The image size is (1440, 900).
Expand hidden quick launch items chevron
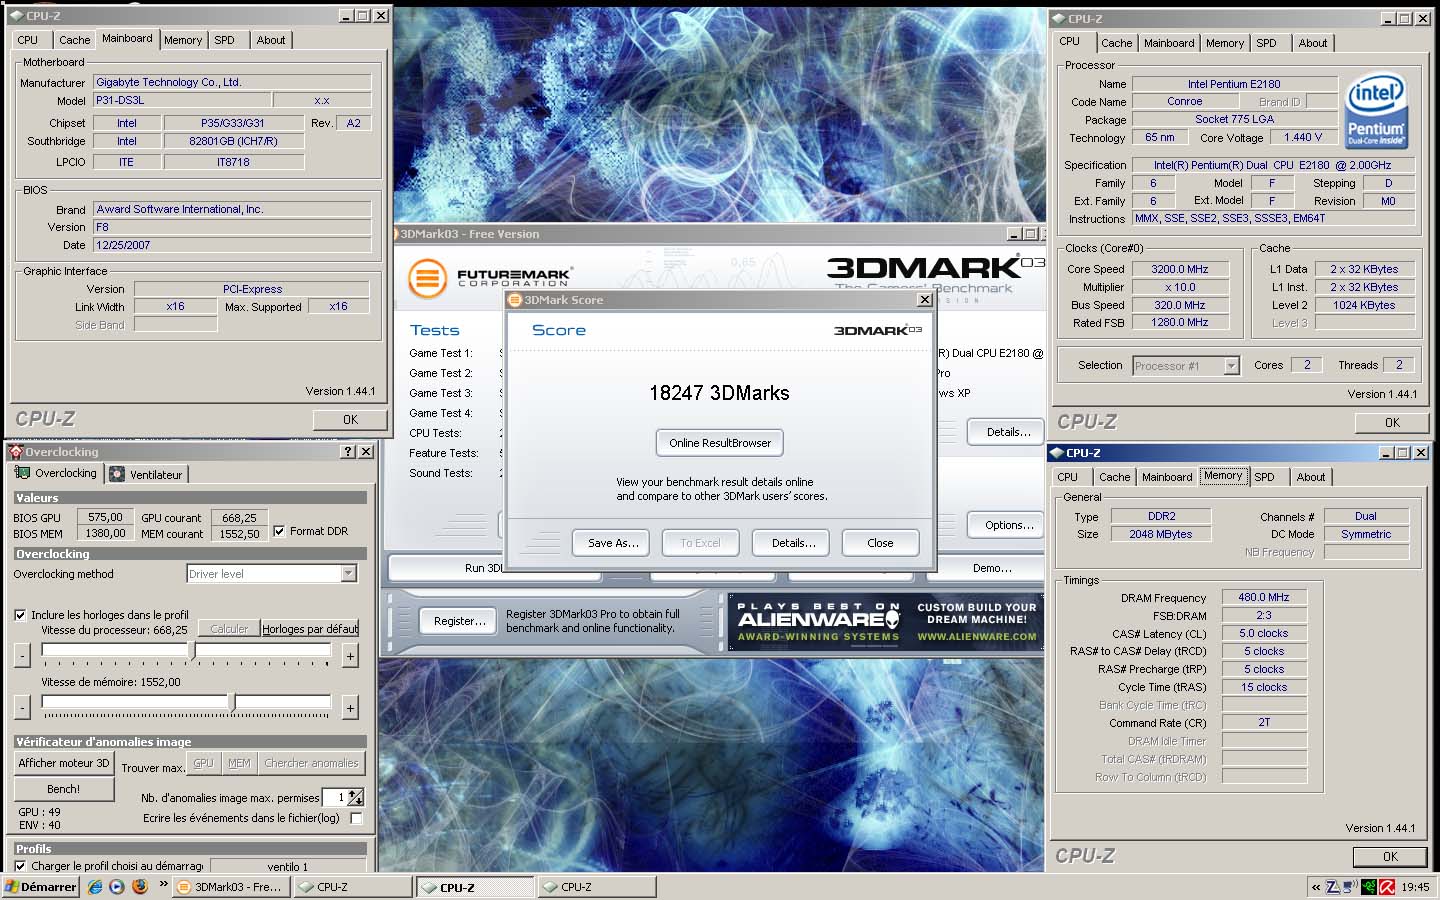163,884
